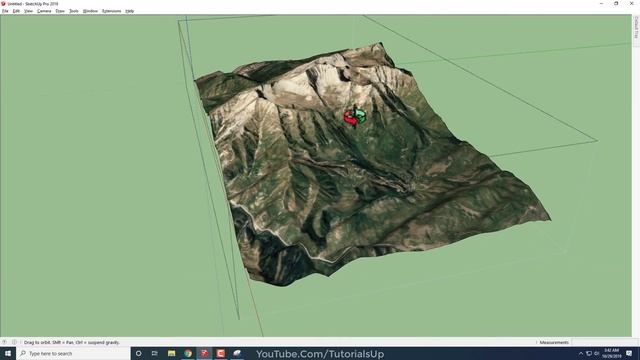Show hidden system tray icons

tap(581, 353)
